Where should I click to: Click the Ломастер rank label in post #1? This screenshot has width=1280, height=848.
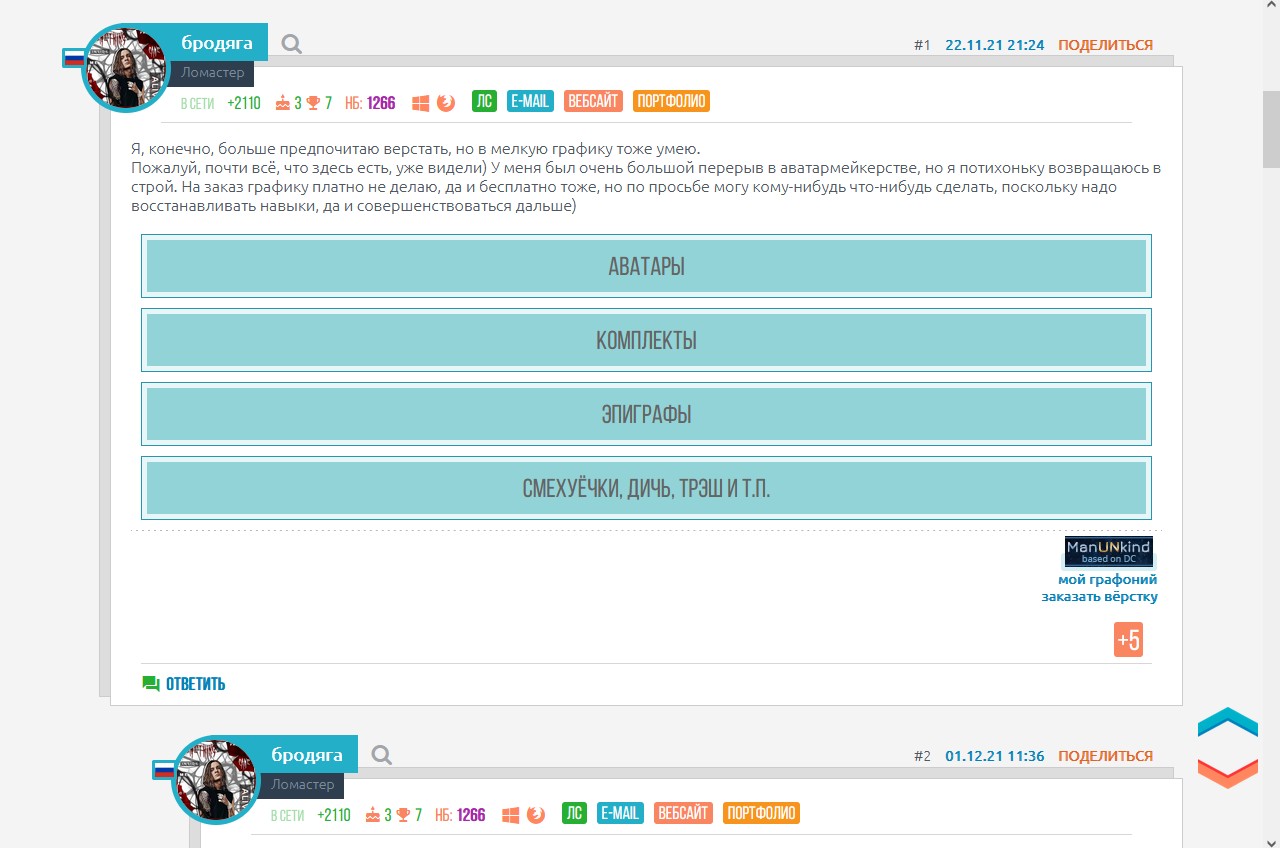[211, 73]
